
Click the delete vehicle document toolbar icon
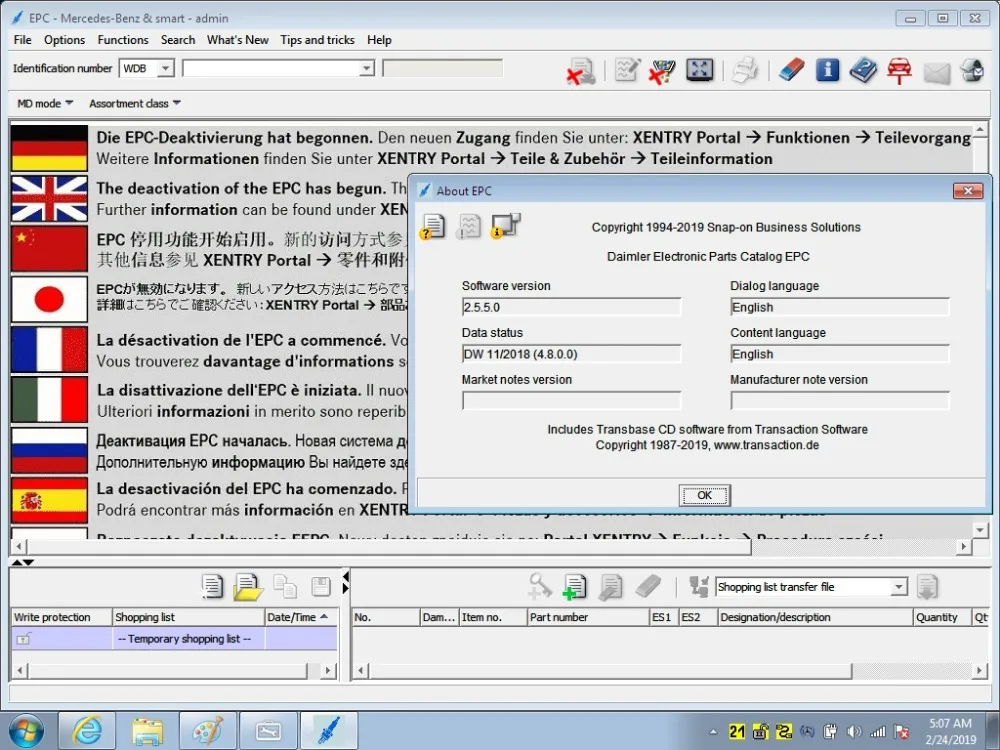tap(581, 70)
